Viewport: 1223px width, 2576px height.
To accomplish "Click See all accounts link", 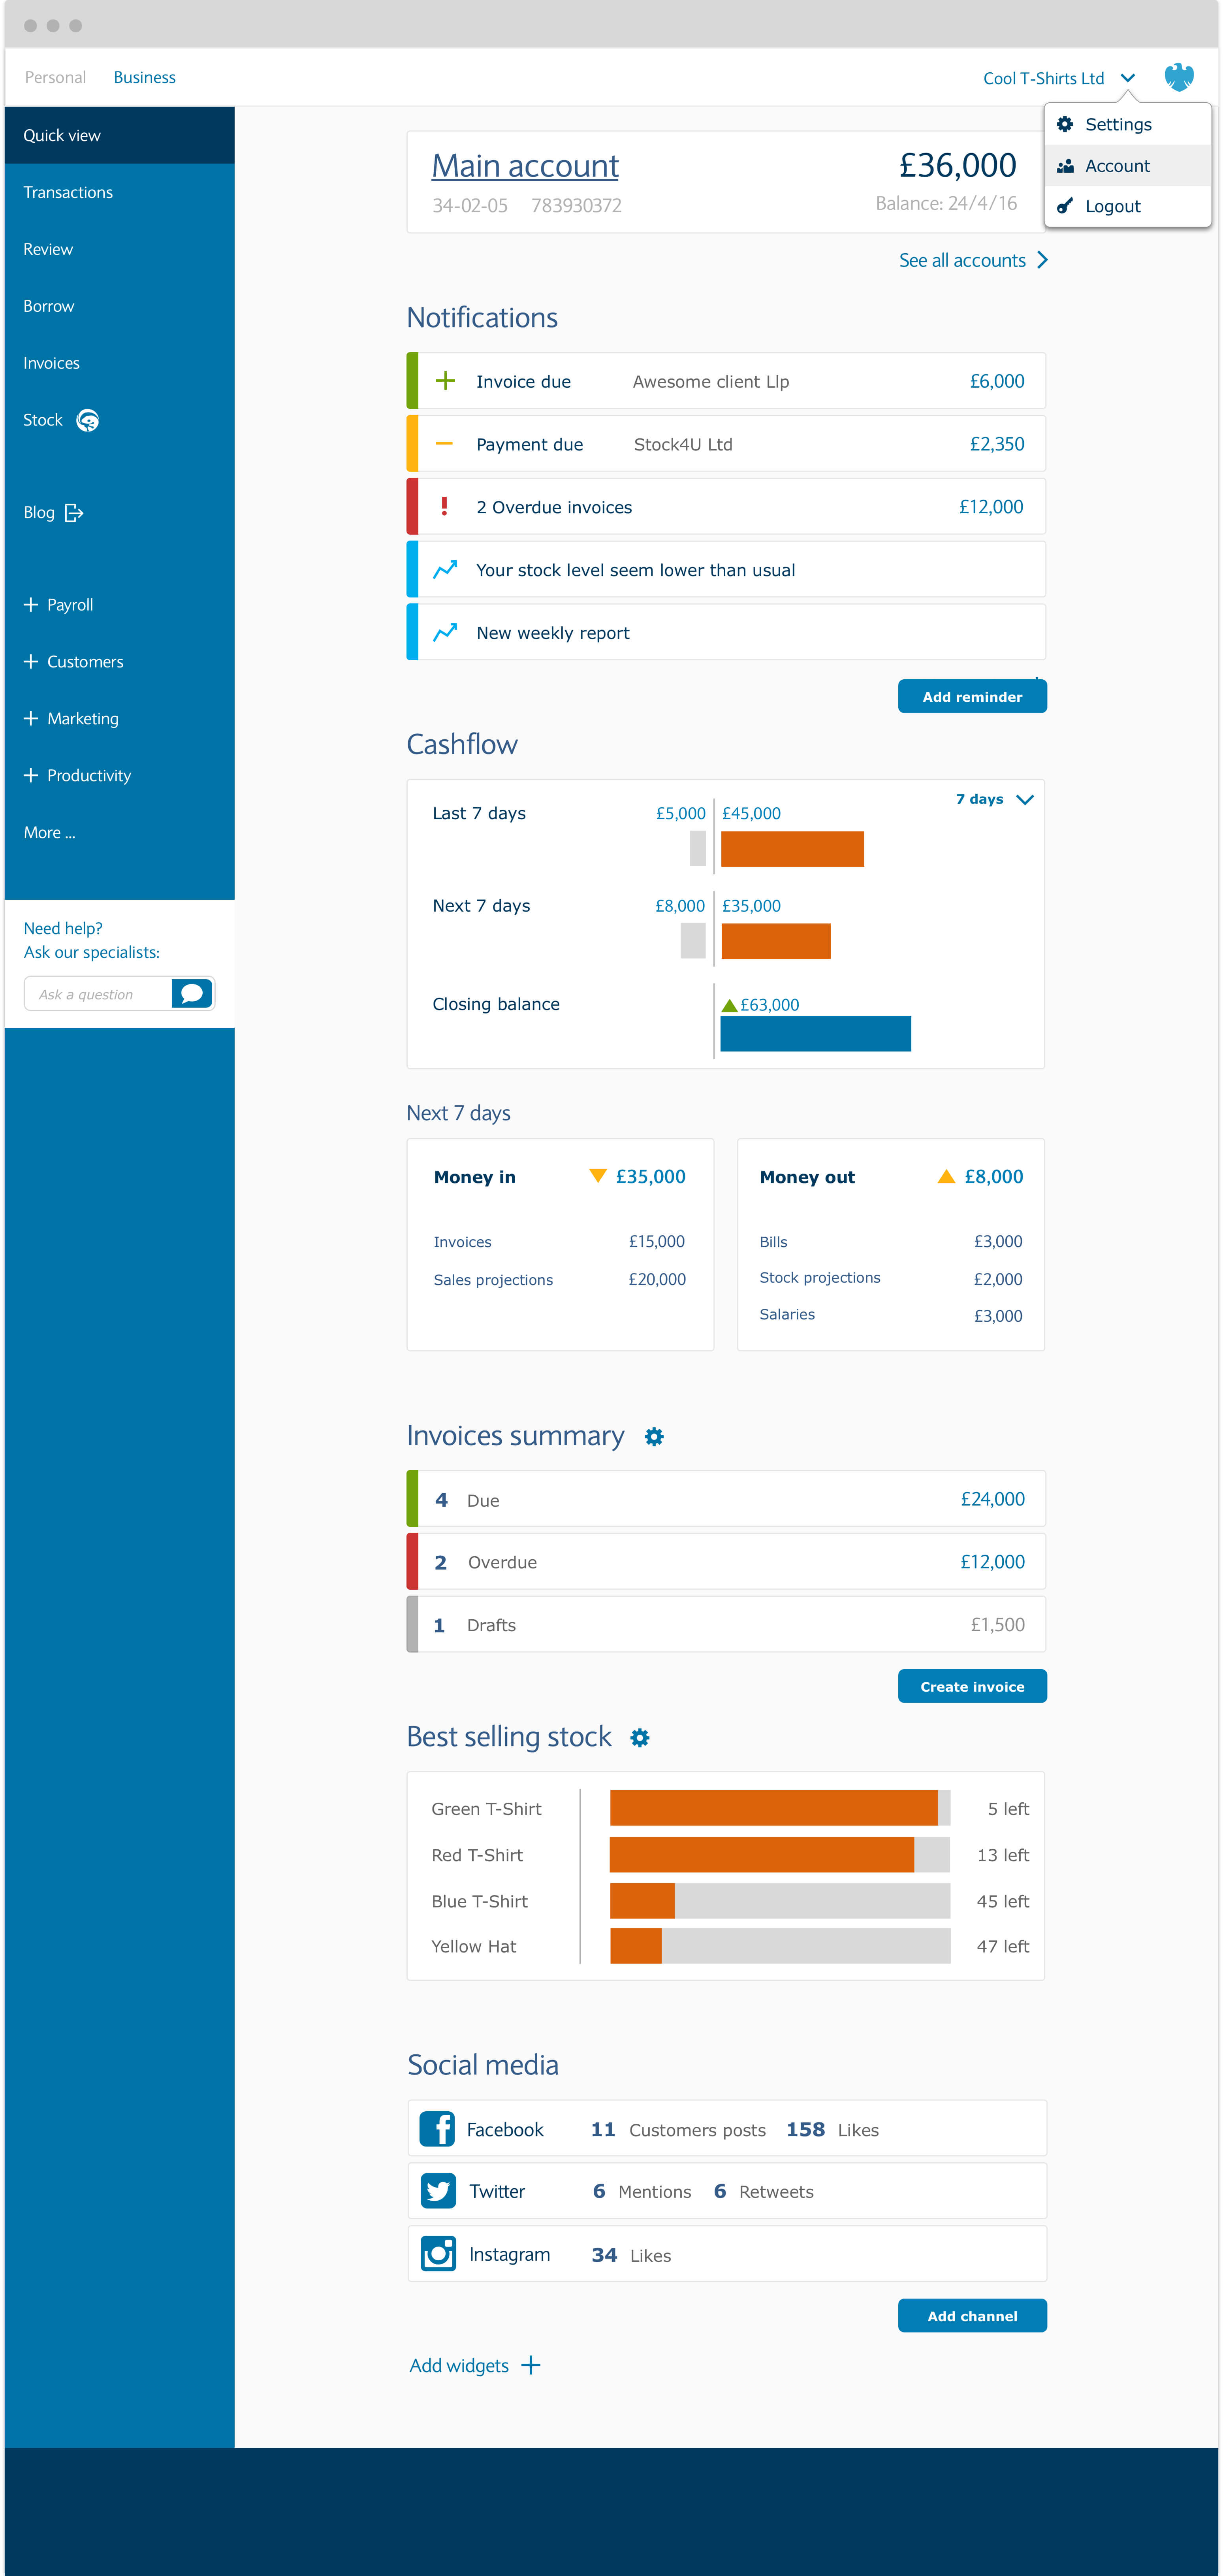I will coord(962,260).
